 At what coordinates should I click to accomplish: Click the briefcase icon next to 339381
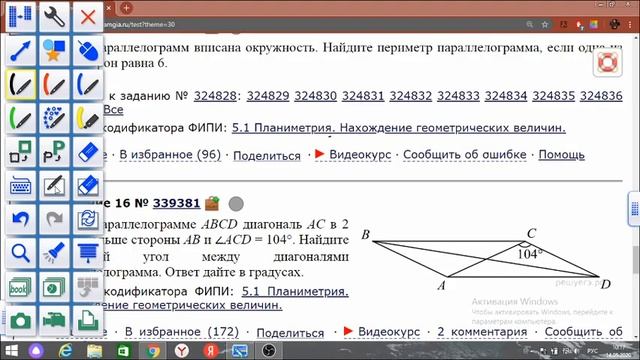[212, 203]
